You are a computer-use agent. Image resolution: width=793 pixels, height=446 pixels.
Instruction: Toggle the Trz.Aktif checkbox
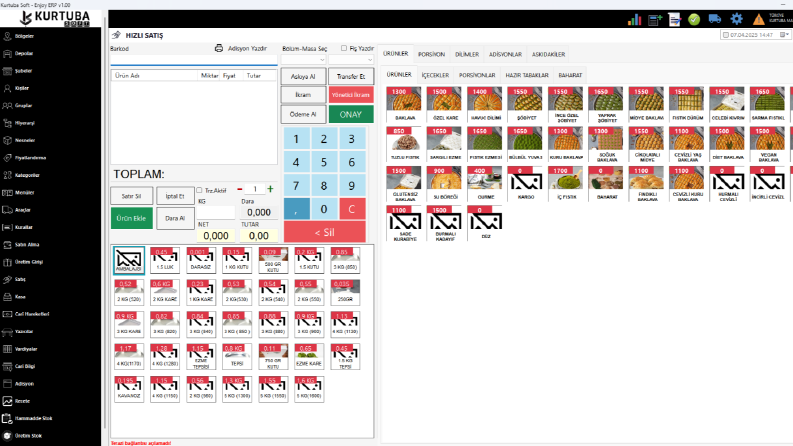[199, 190]
